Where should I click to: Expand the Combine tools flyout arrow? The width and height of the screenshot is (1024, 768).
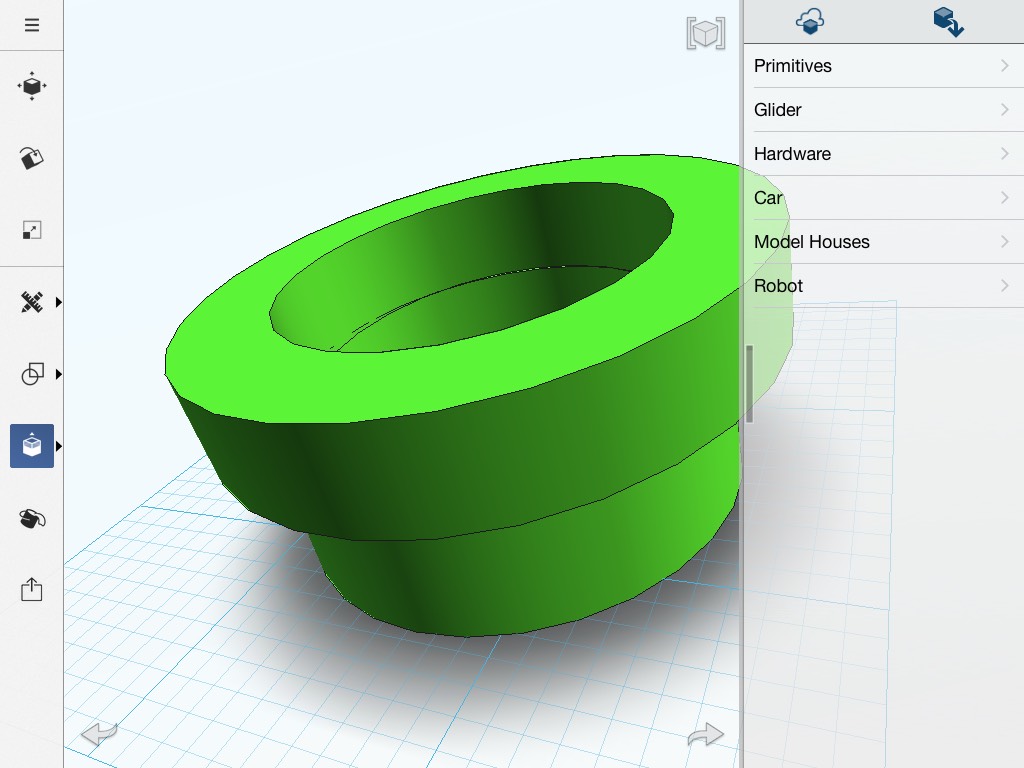(59, 374)
